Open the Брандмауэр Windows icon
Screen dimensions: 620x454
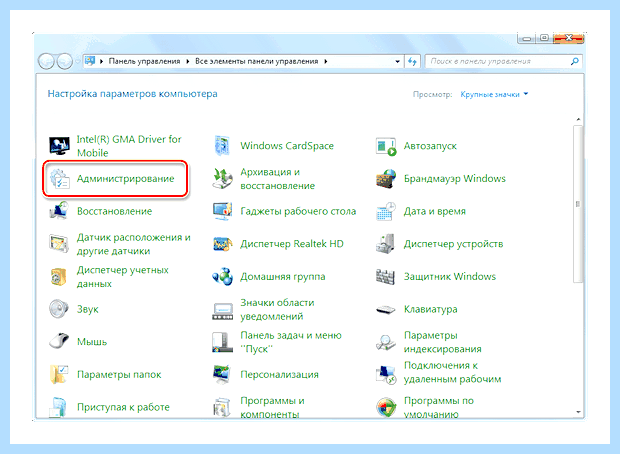(386, 179)
